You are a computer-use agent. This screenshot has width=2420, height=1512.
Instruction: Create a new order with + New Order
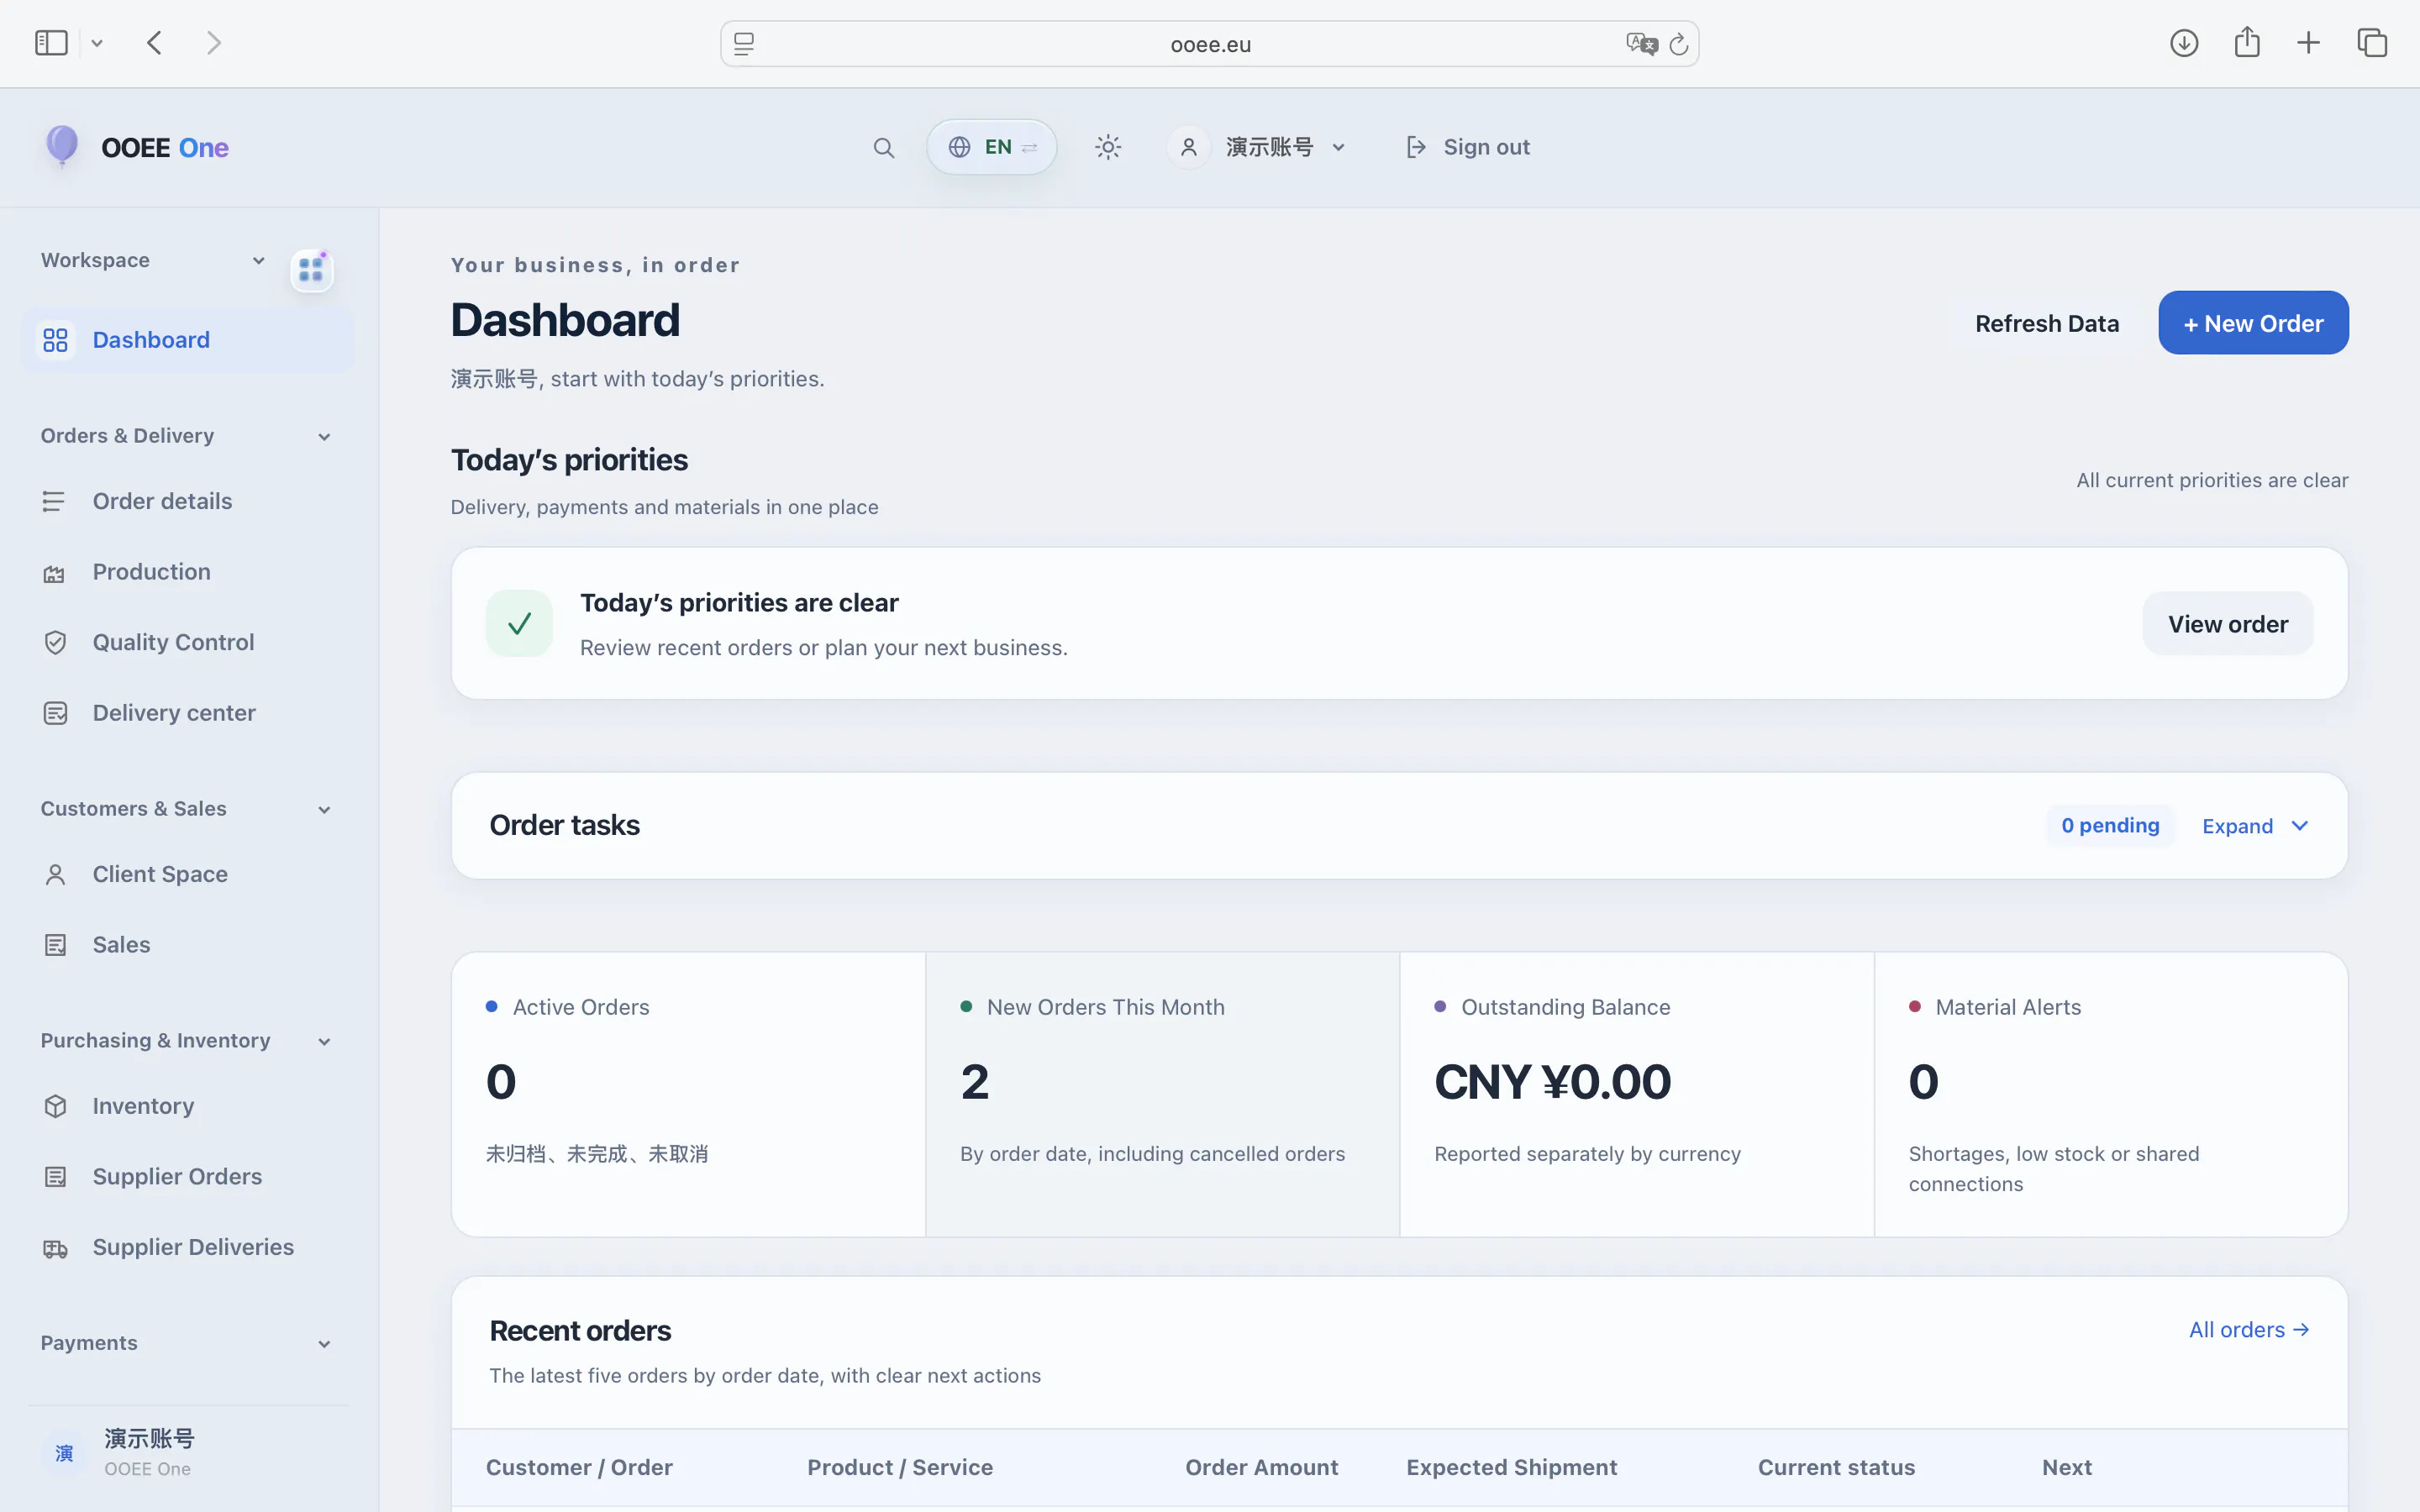(2253, 323)
